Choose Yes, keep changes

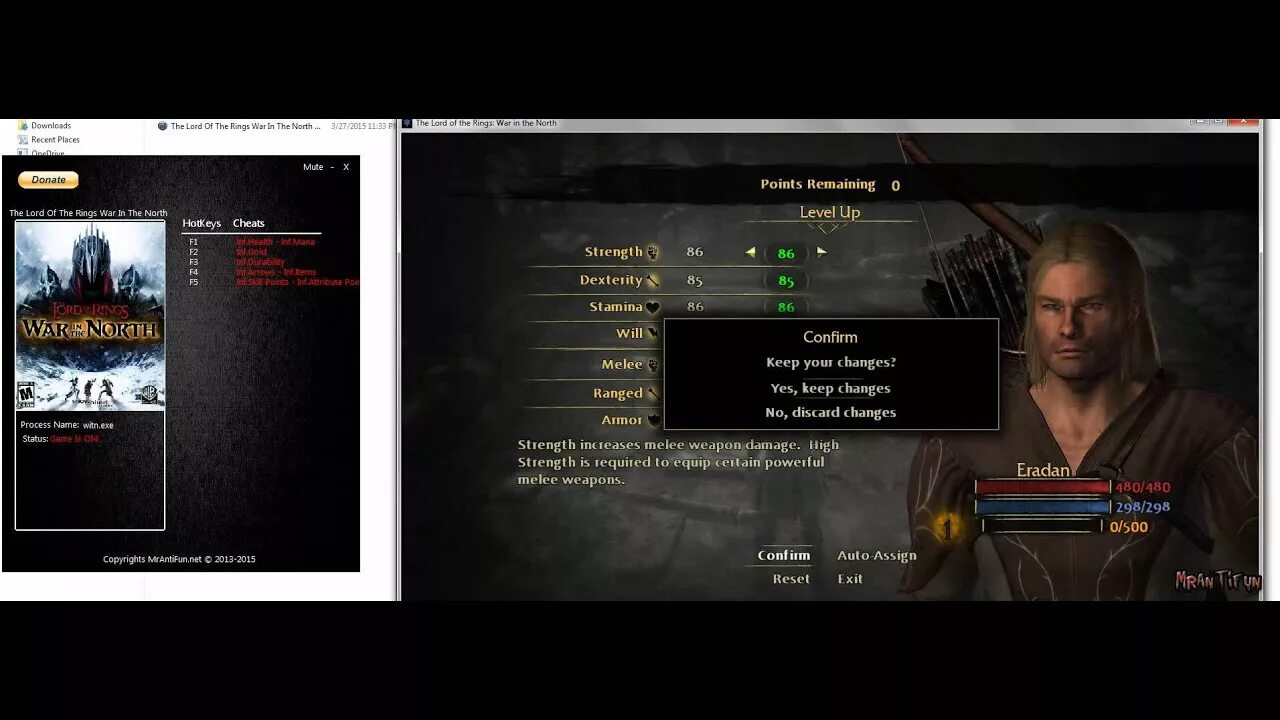pyautogui.click(x=830, y=389)
